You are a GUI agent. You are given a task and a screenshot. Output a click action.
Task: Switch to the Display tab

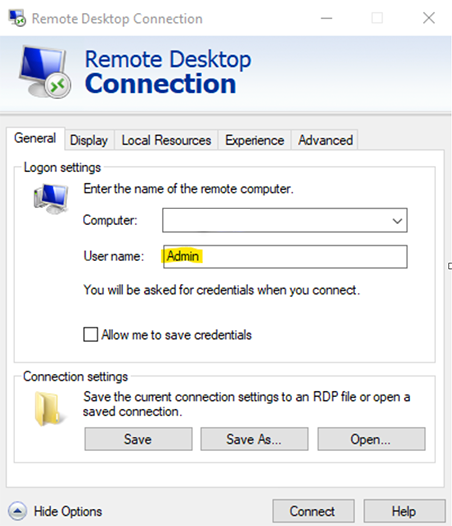[89, 140]
